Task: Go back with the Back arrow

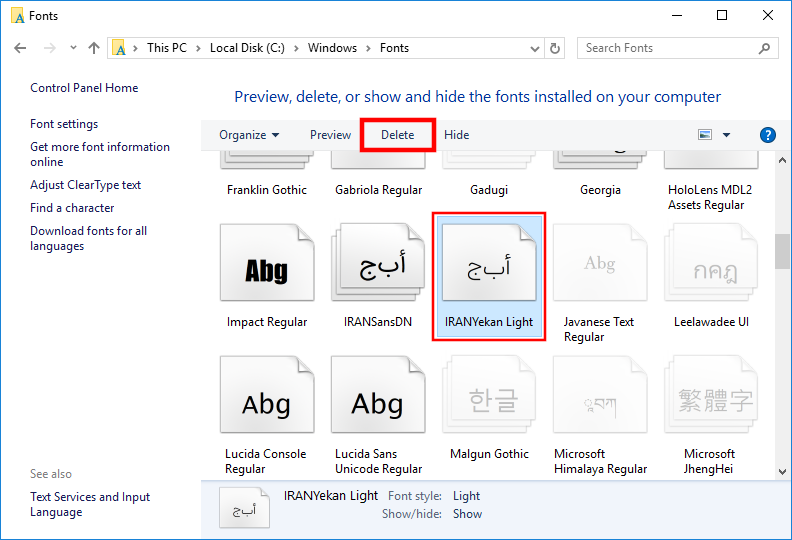Action: [x=21, y=48]
